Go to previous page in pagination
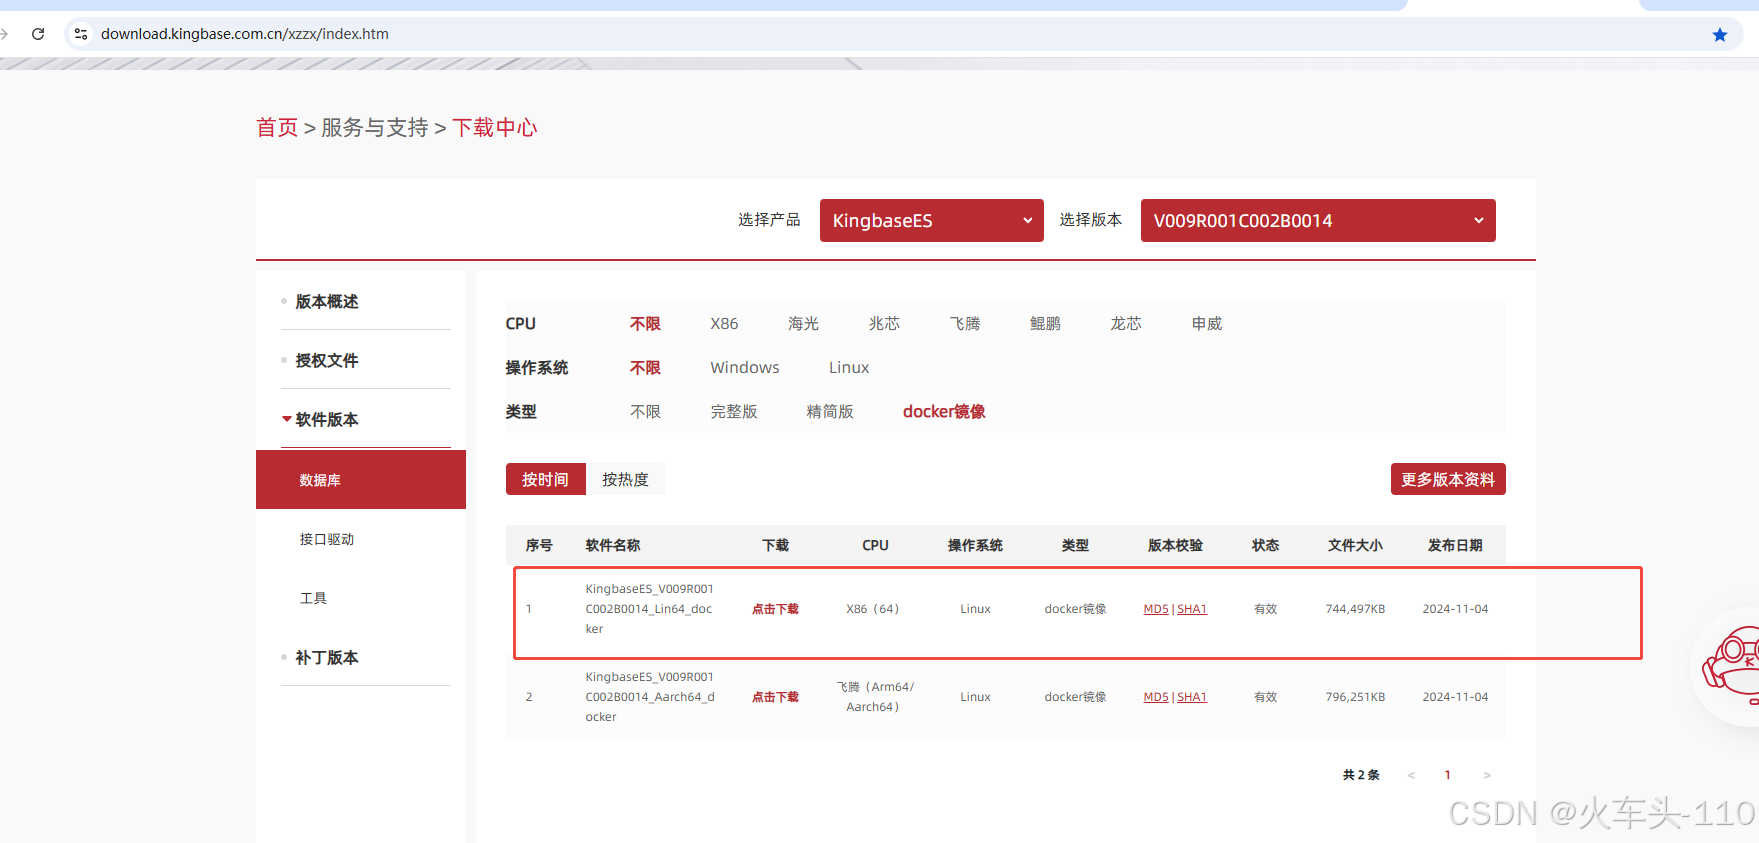 [1411, 775]
